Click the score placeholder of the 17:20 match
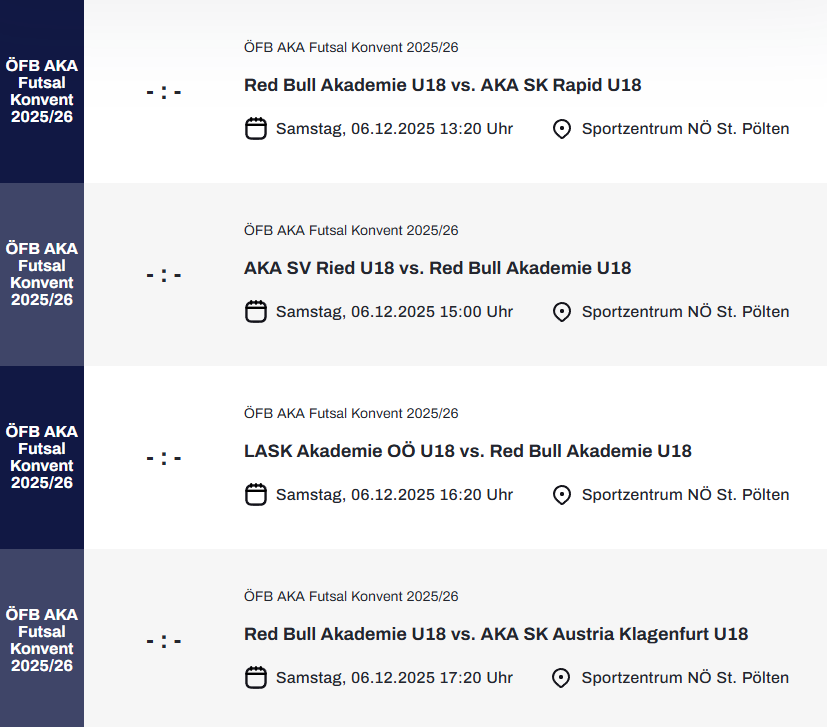Viewport: 827px width, 727px height. (x=164, y=641)
